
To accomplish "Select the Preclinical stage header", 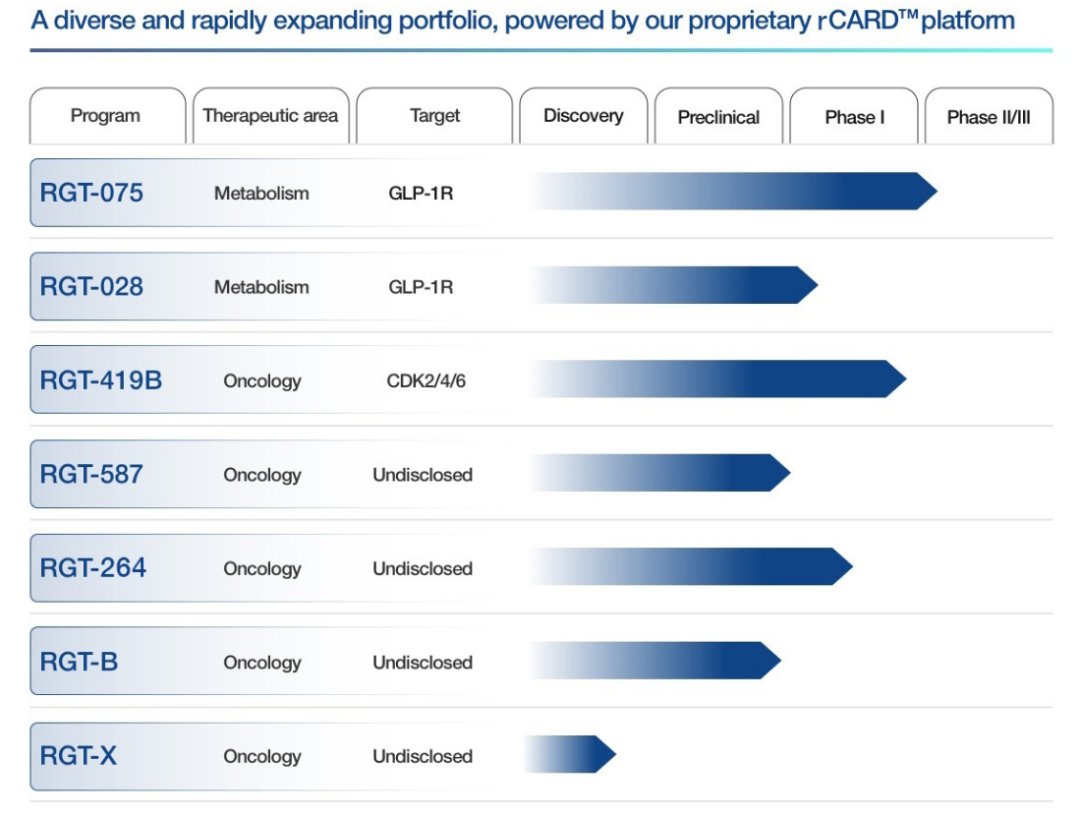I will tap(718, 116).
